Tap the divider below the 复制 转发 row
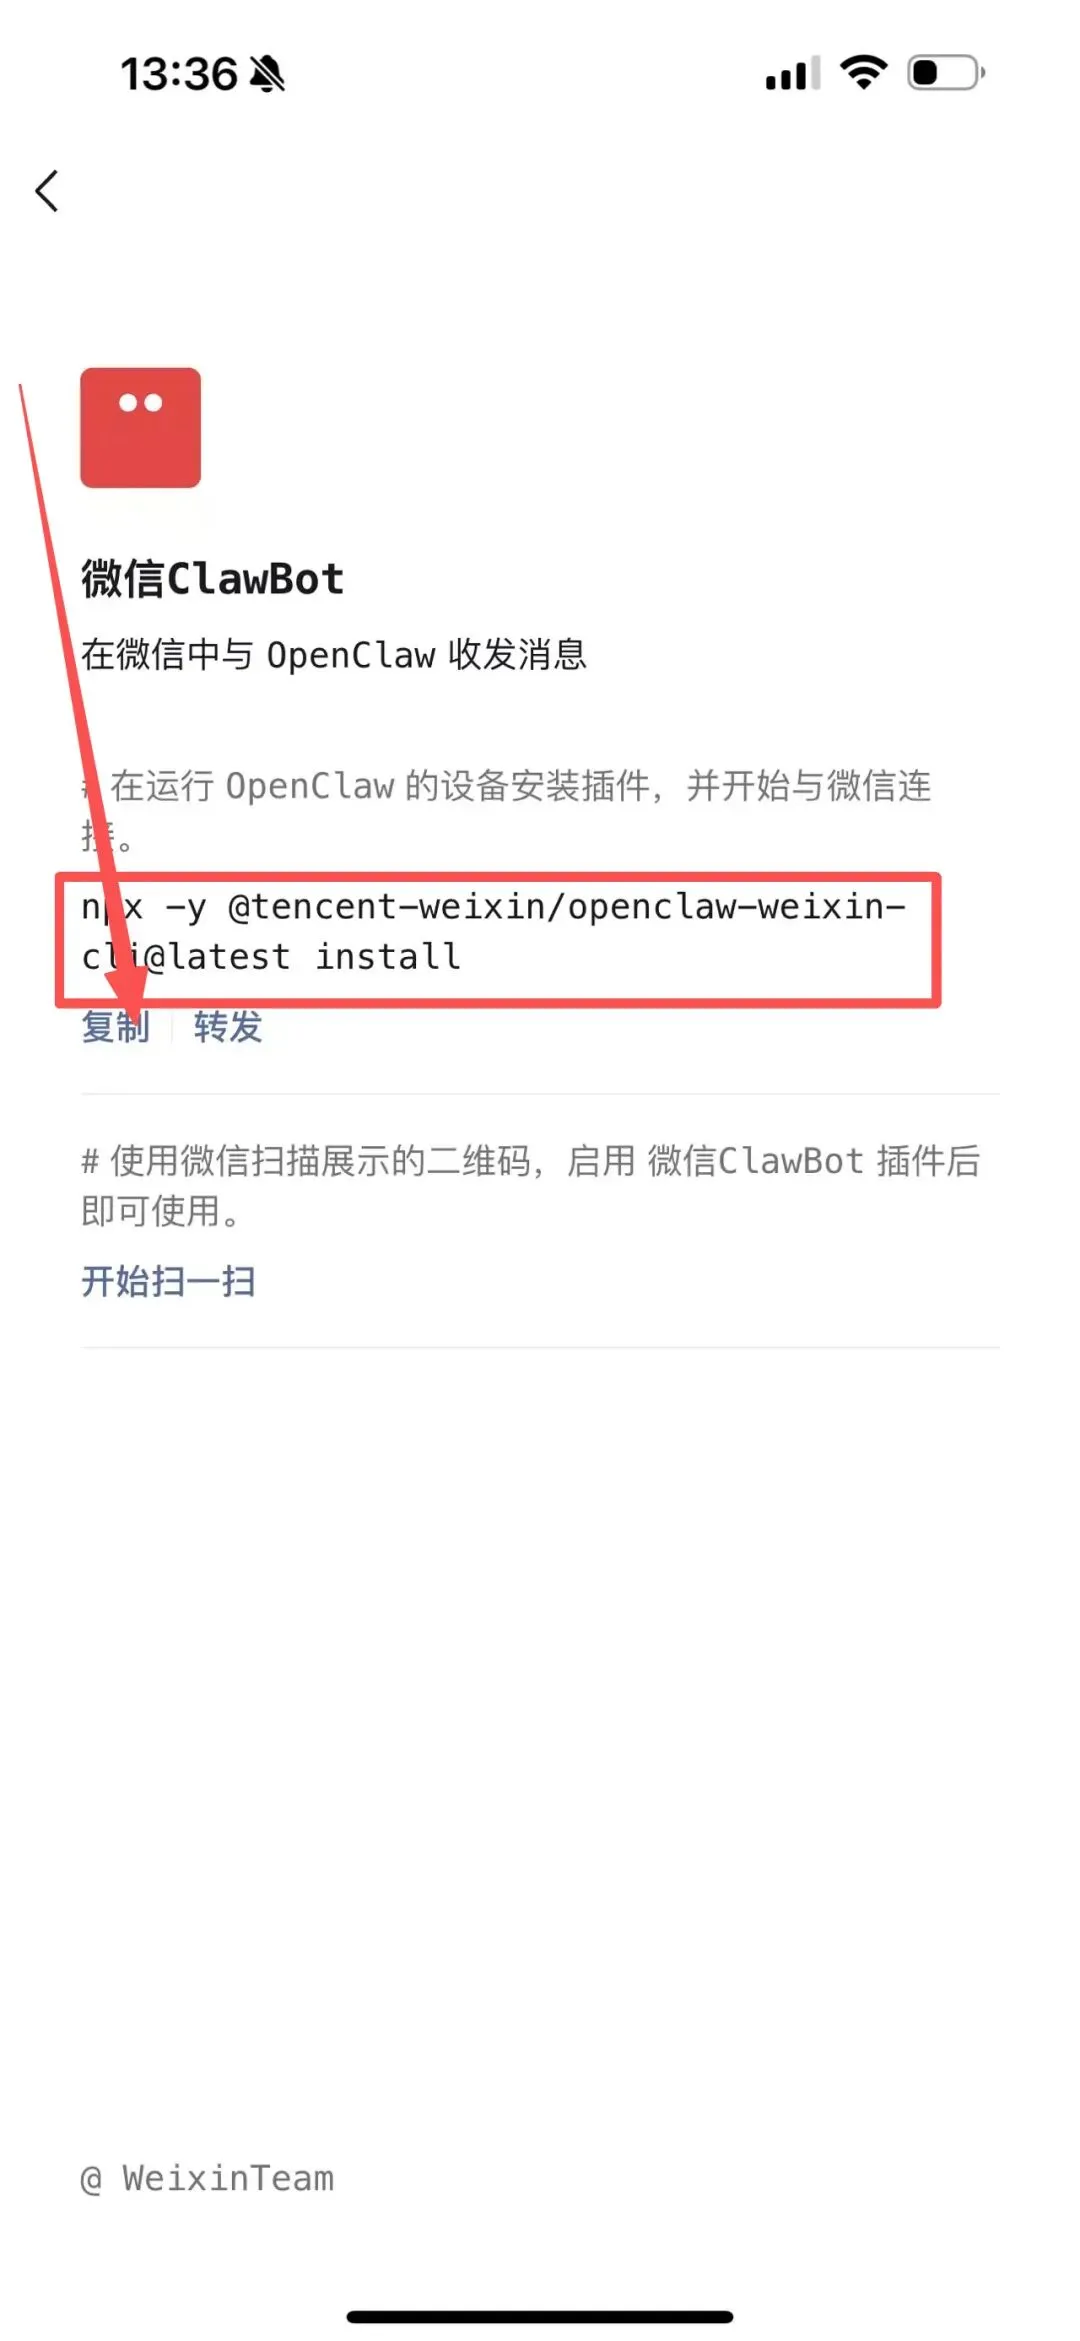The image size is (1080, 2341). point(540,1094)
